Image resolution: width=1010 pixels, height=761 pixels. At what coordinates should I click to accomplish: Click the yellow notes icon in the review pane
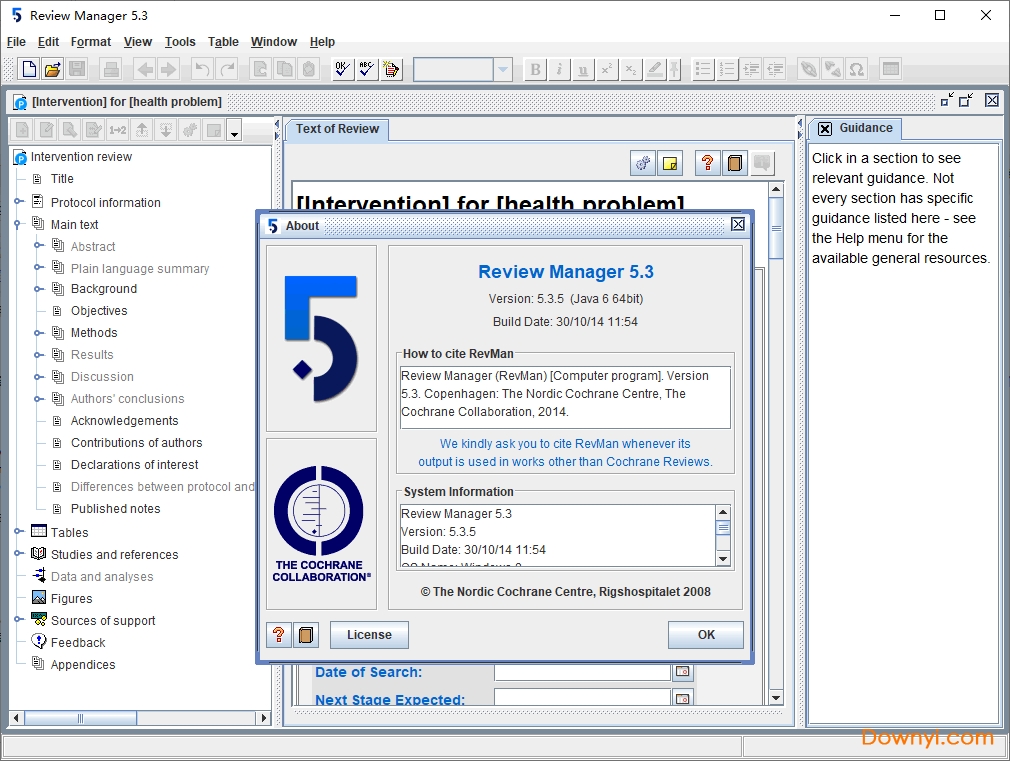[670, 162]
